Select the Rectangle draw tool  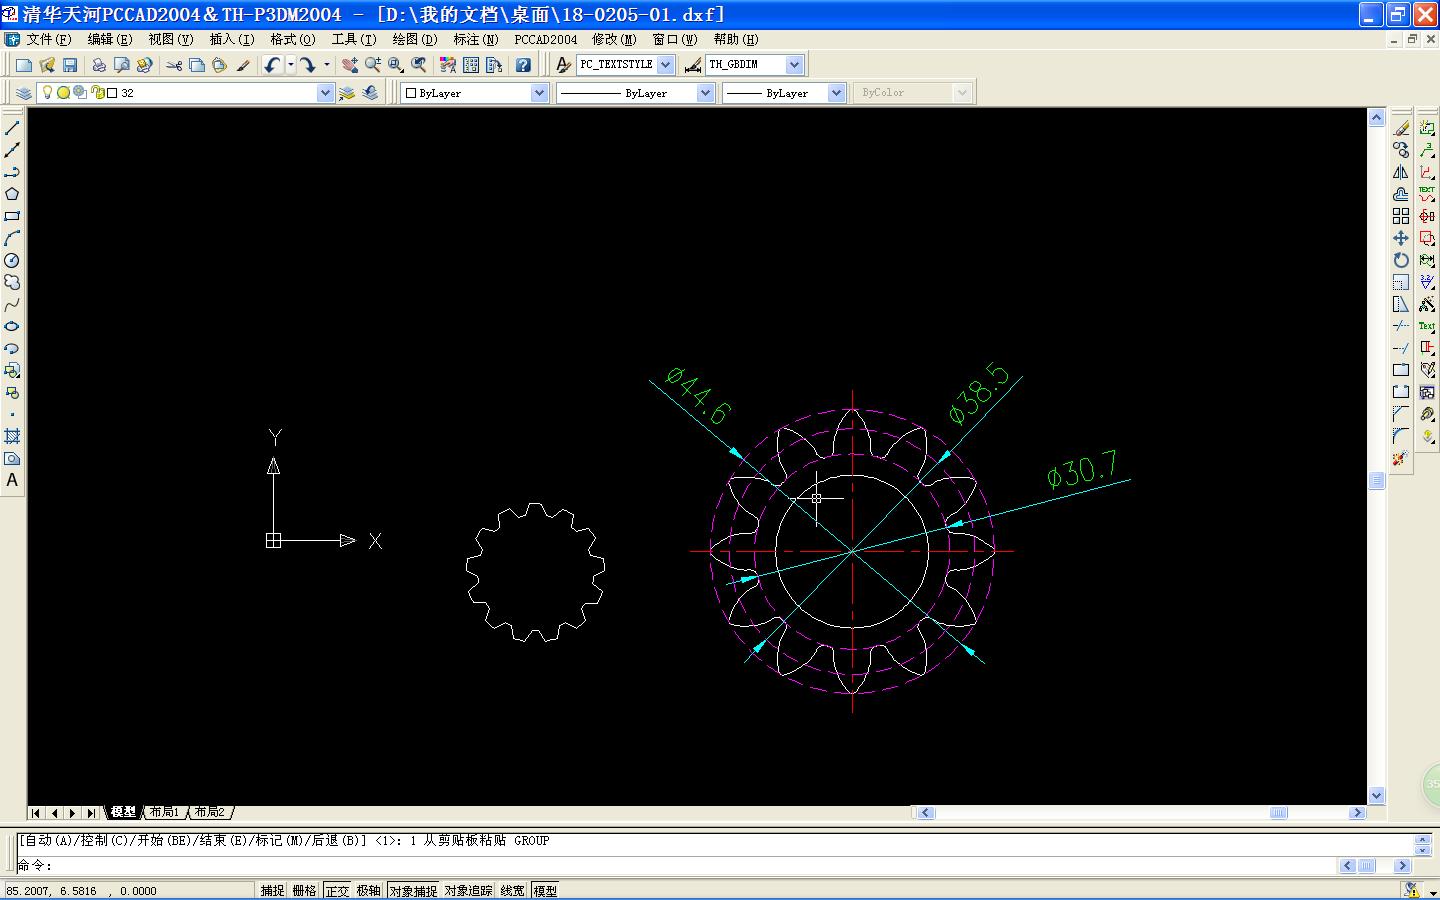click(x=12, y=216)
